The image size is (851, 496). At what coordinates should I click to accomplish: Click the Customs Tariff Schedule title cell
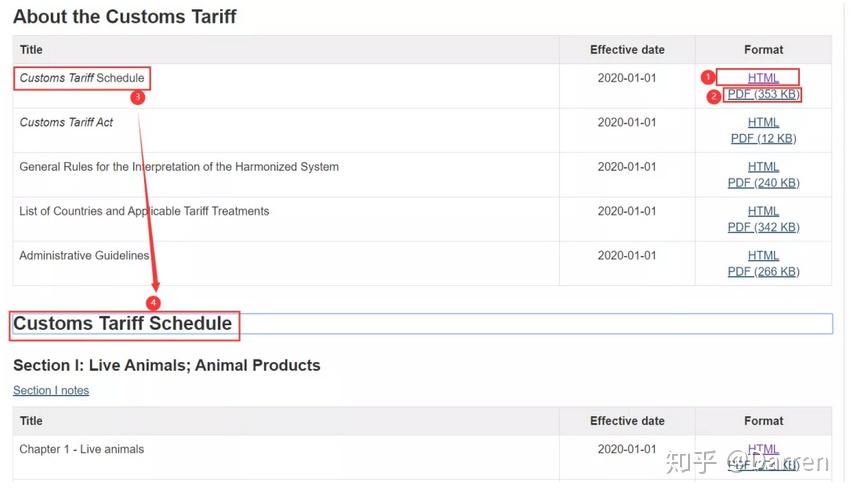coord(82,78)
